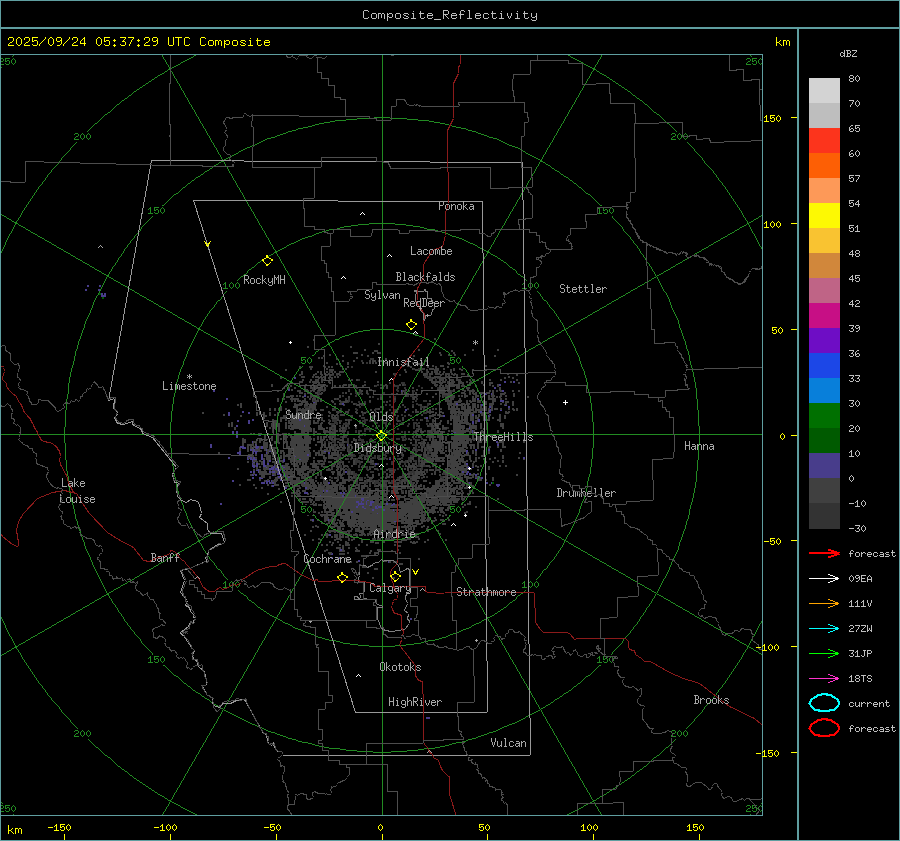Viewport: 900px width, 841px height.
Task: Click the orange 111V arrow icon
Action: click(824, 604)
